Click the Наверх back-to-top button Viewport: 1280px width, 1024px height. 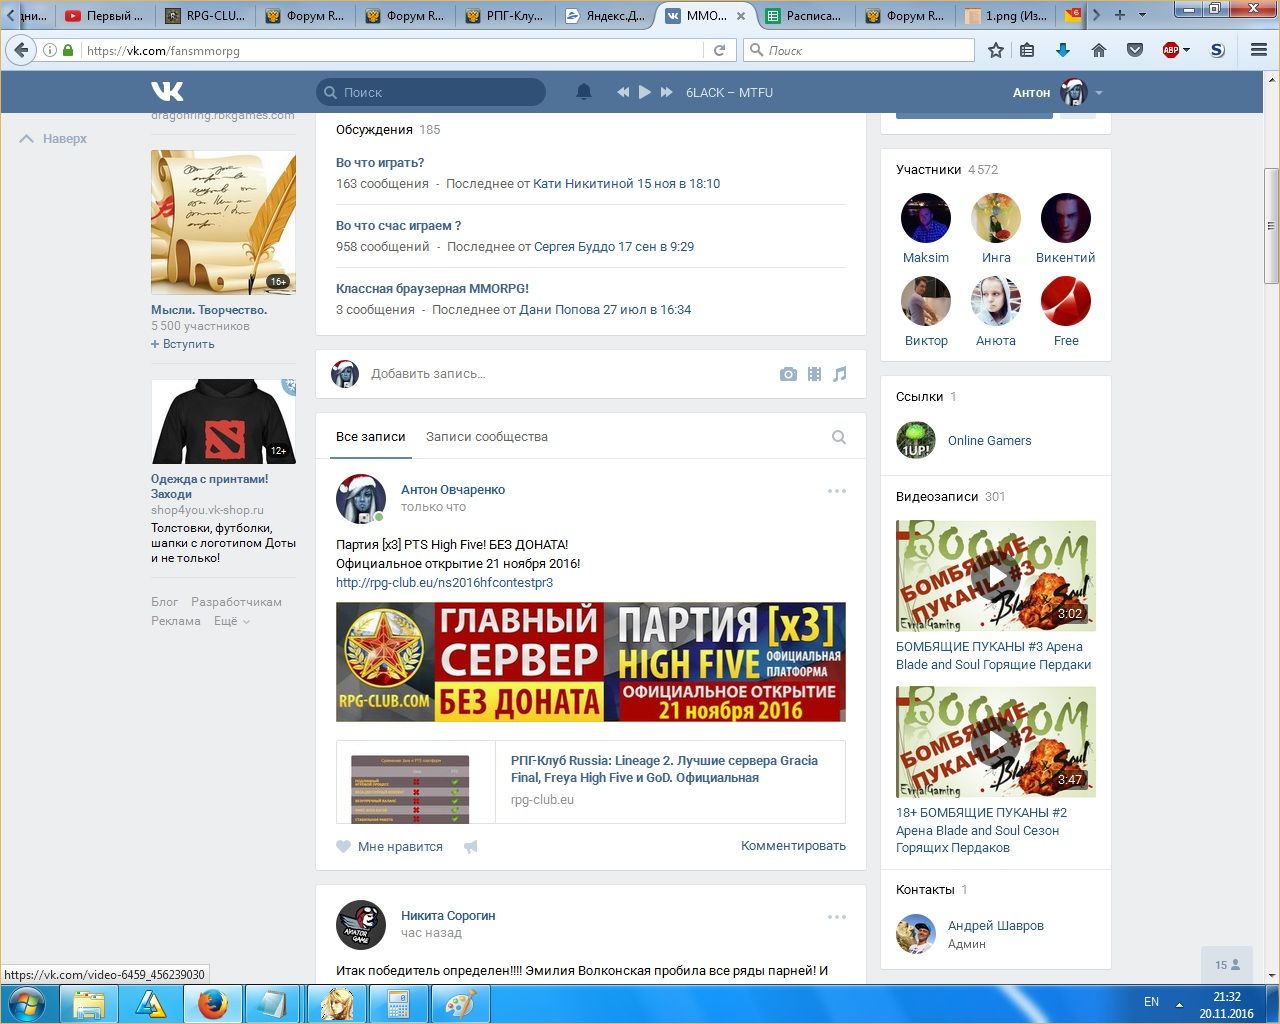(54, 139)
